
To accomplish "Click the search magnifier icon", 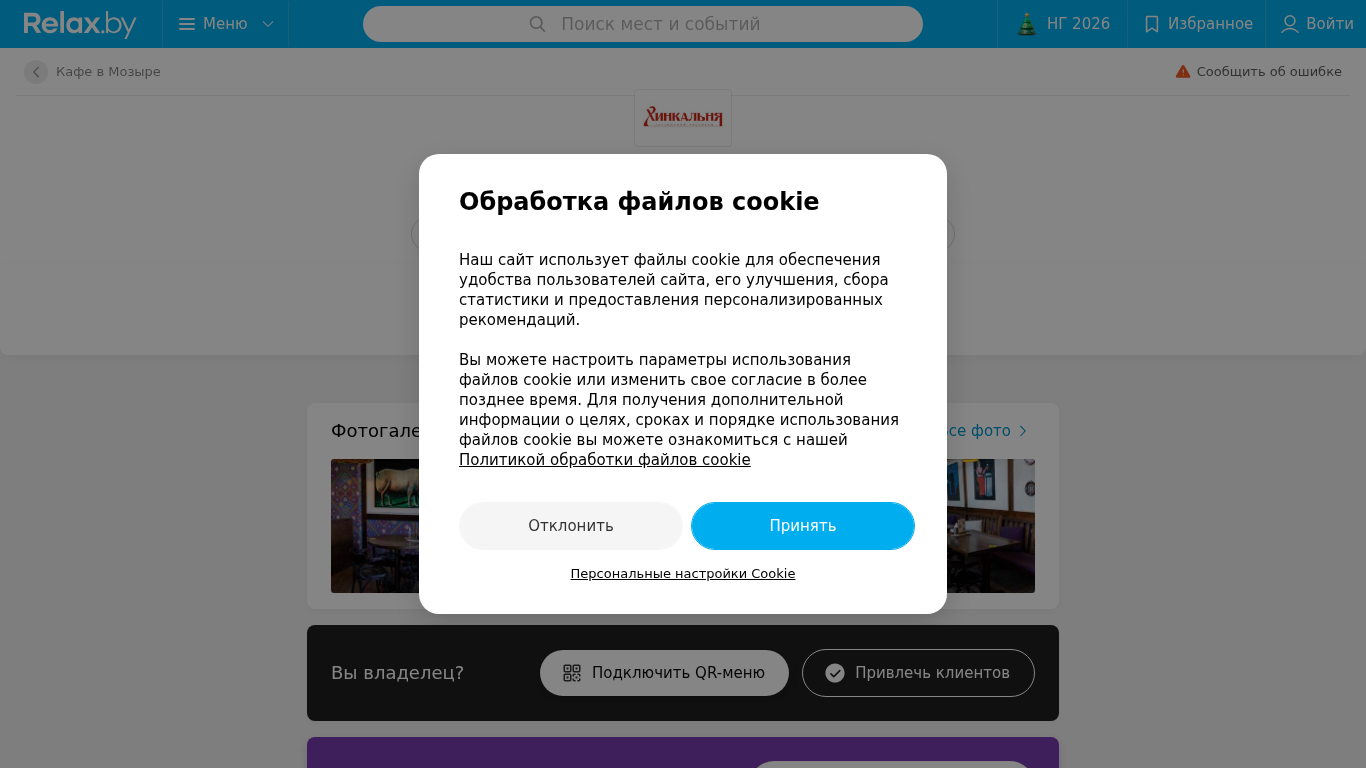I will coord(537,24).
